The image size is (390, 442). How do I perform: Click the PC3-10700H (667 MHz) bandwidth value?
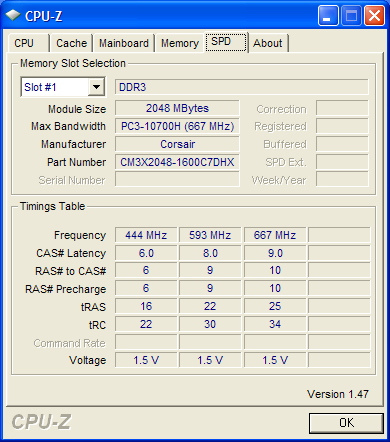point(177,126)
